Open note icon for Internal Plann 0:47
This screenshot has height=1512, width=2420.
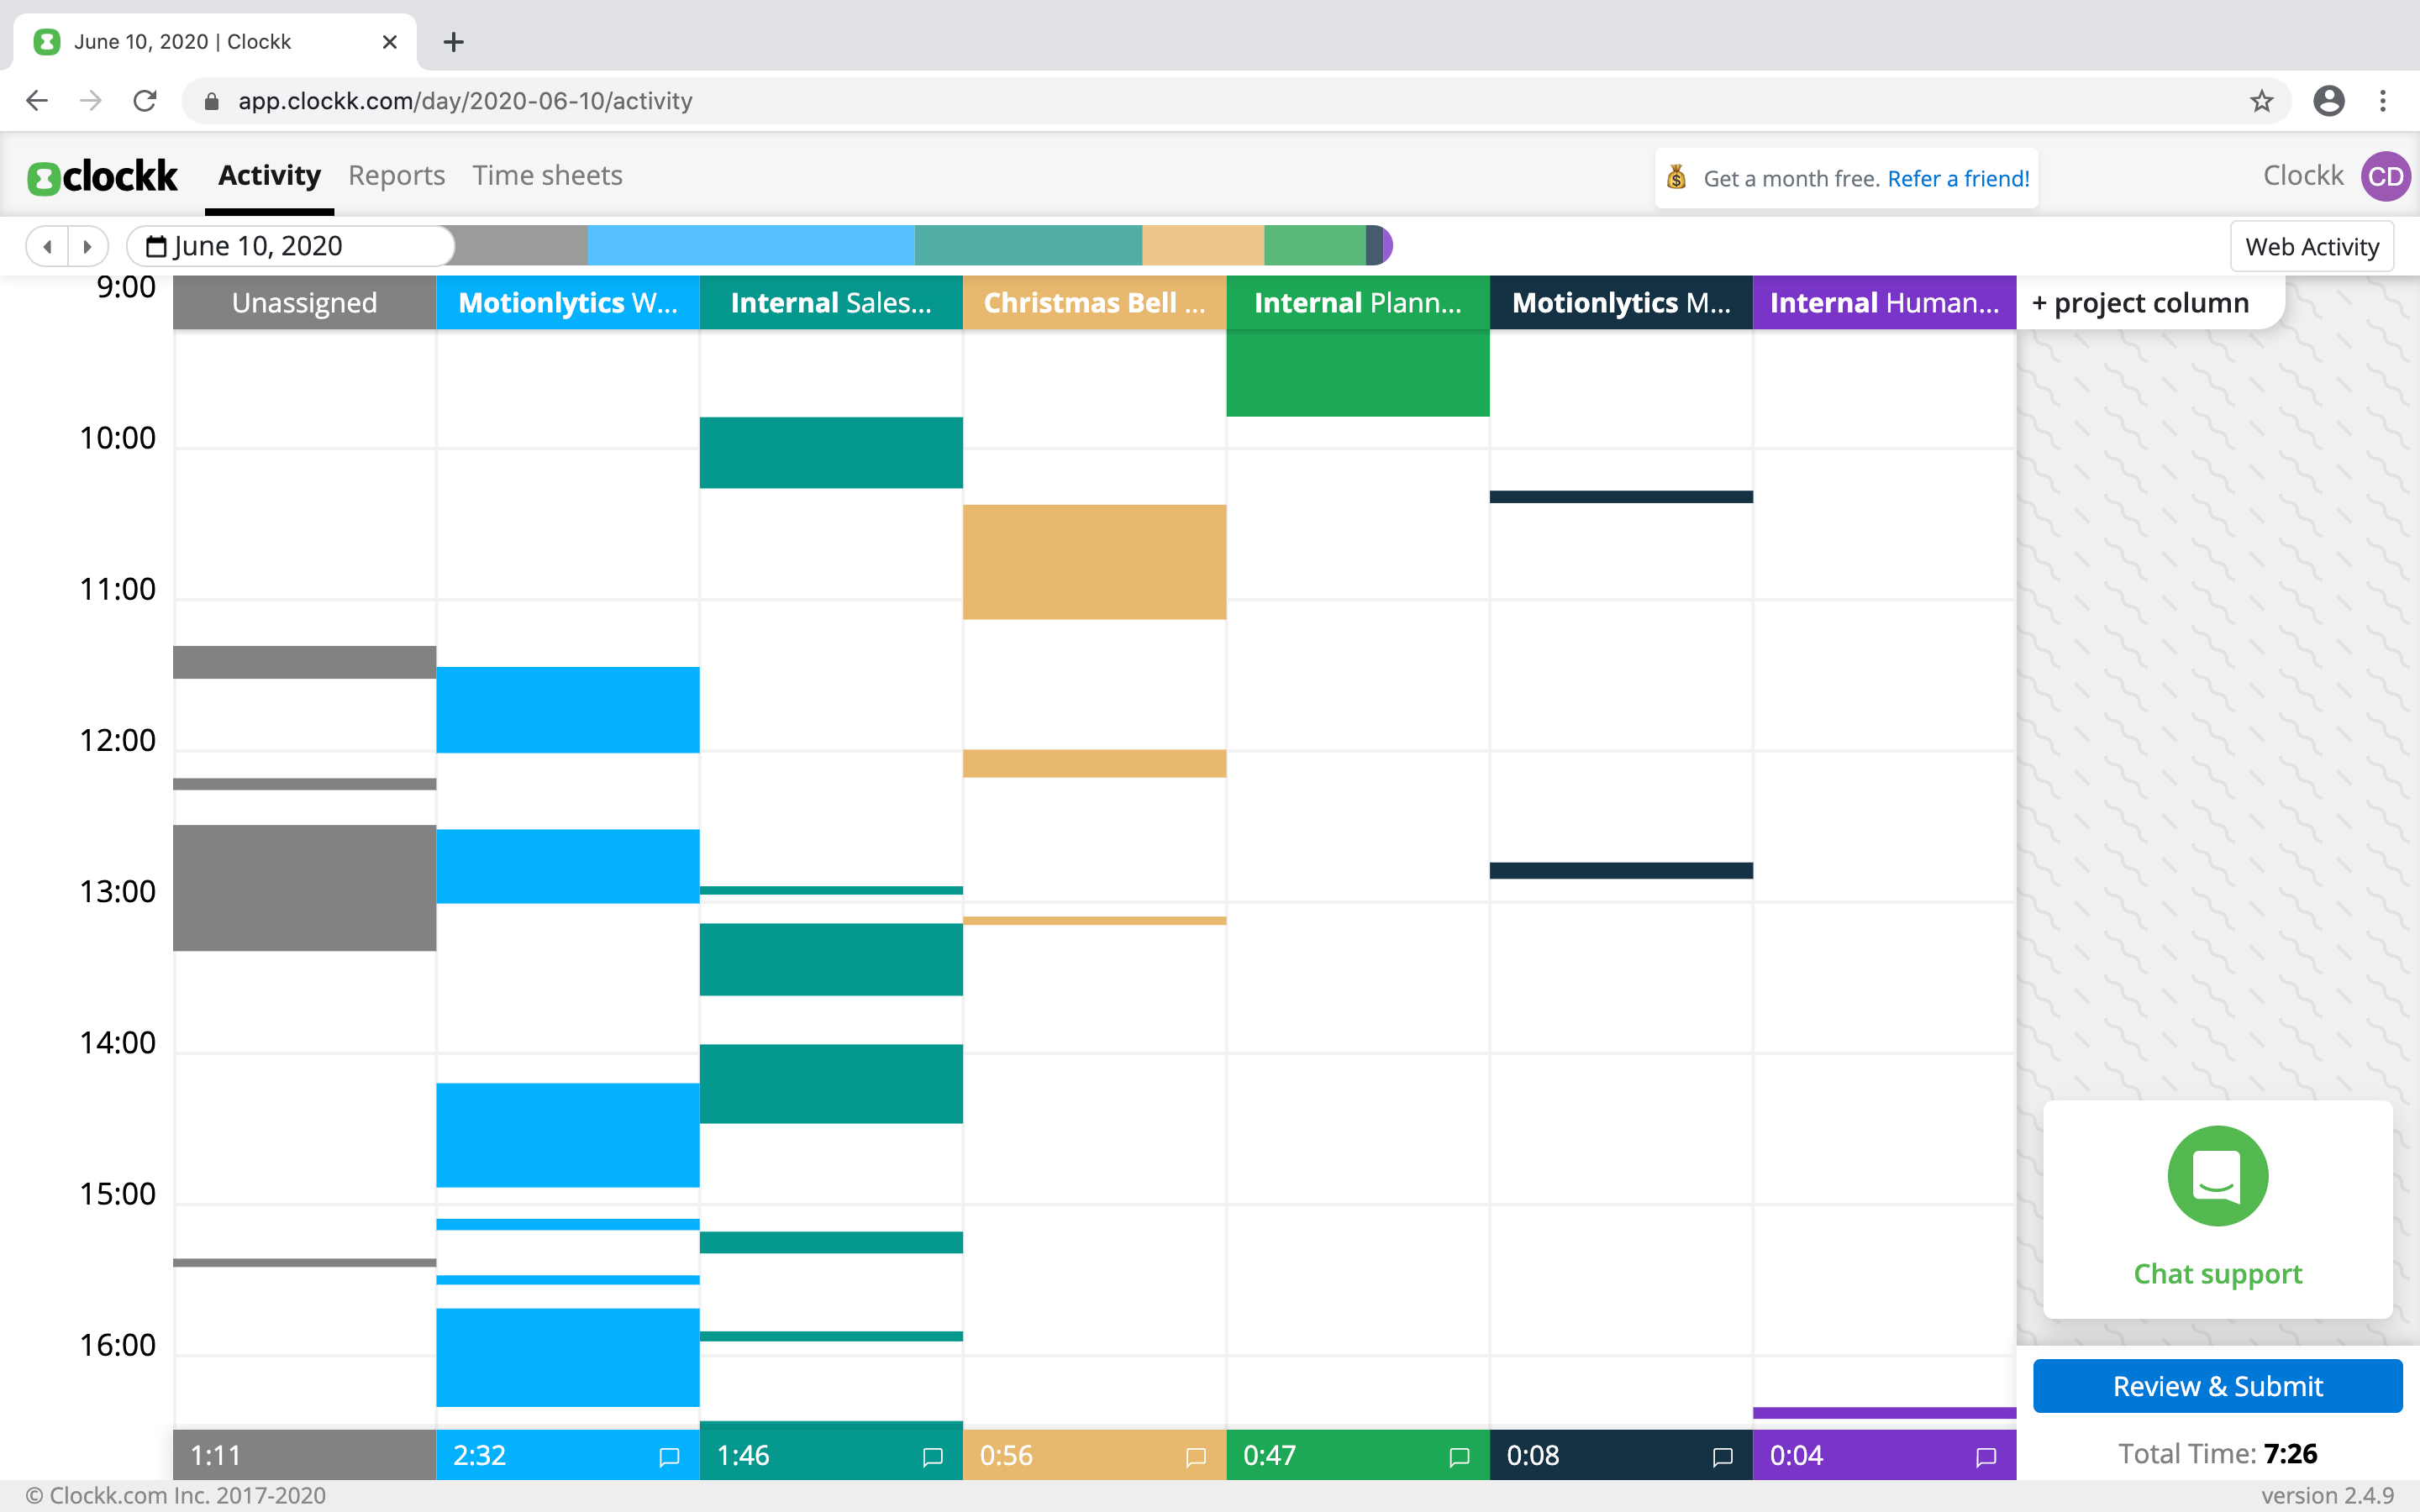pyautogui.click(x=1459, y=1456)
